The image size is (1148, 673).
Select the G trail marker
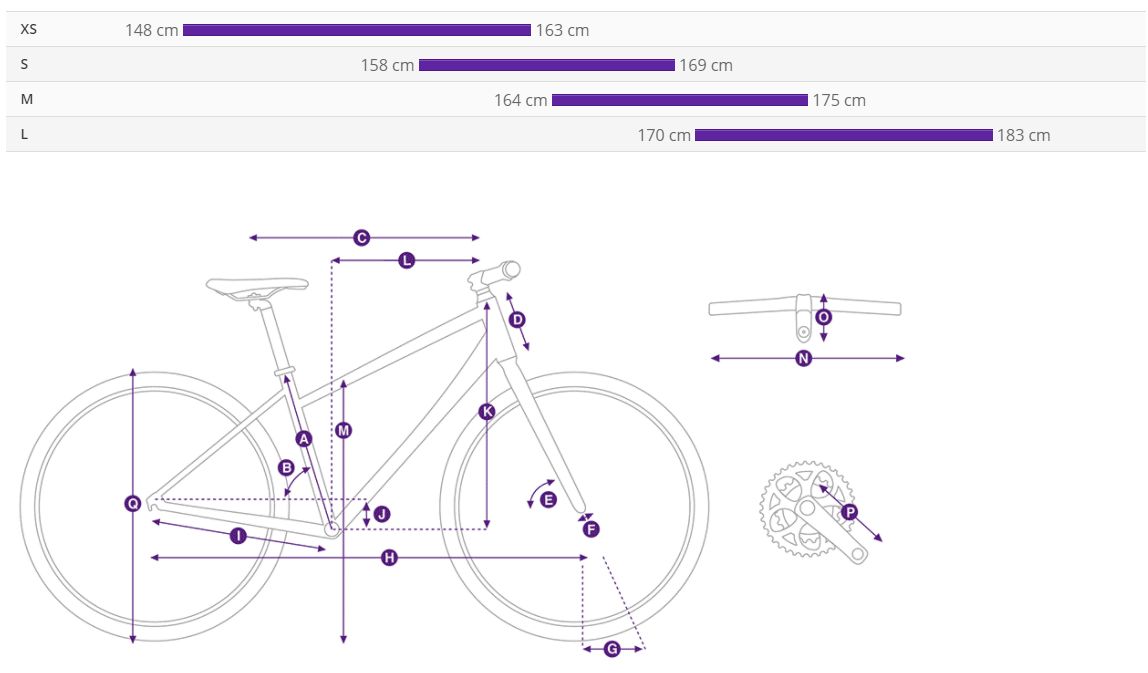click(612, 649)
